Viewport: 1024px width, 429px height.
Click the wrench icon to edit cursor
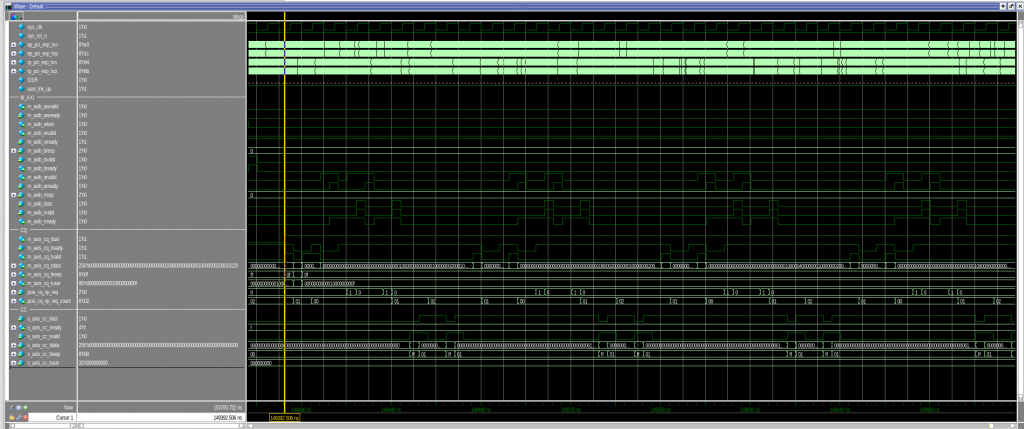click(x=19, y=416)
